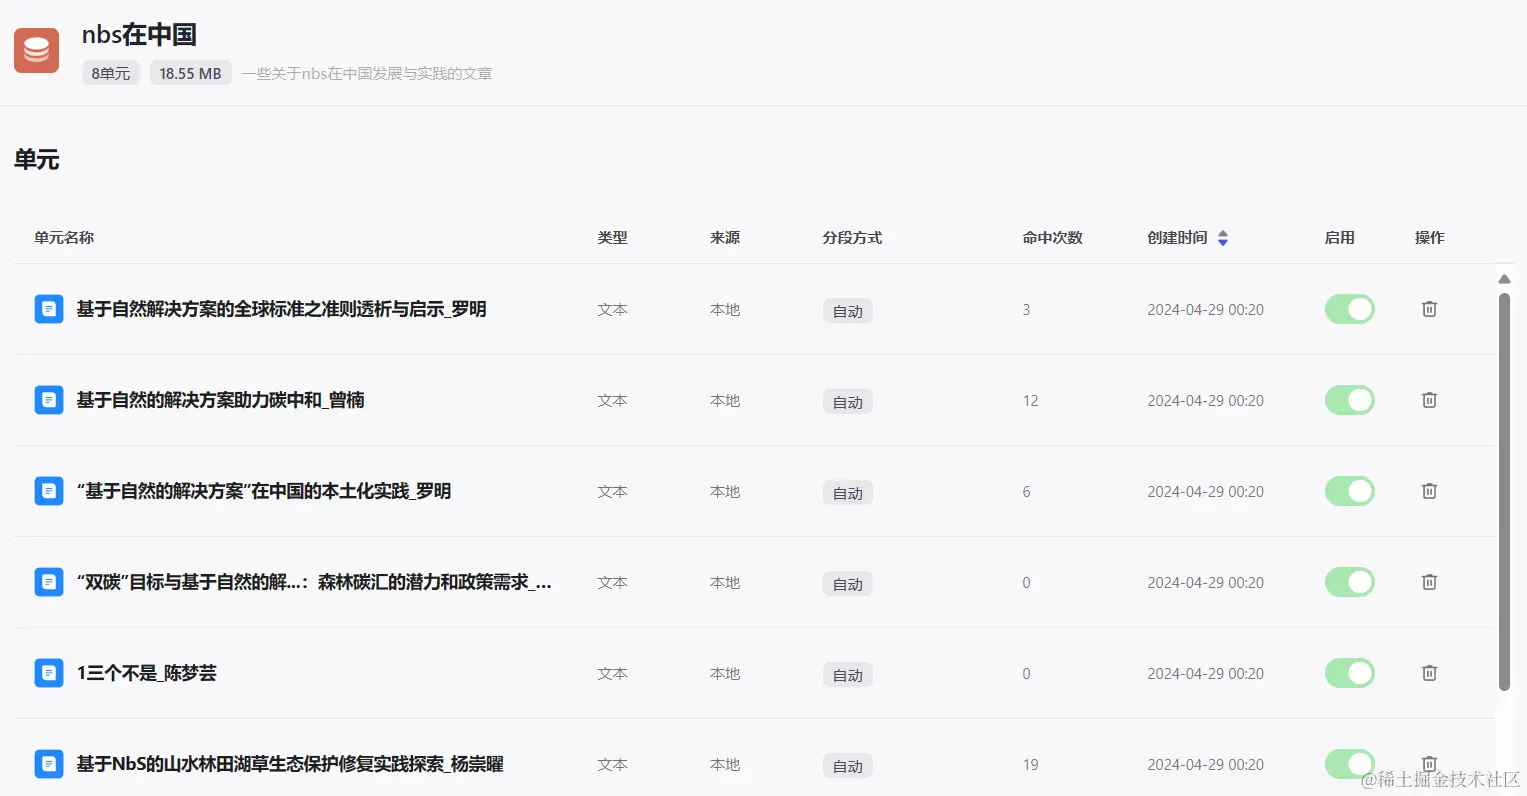Image resolution: width=1527 pixels, height=796 pixels.
Task: Toggle off 在中国的本土化实践_罗明 unit
Action: [x=1350, y=491]
